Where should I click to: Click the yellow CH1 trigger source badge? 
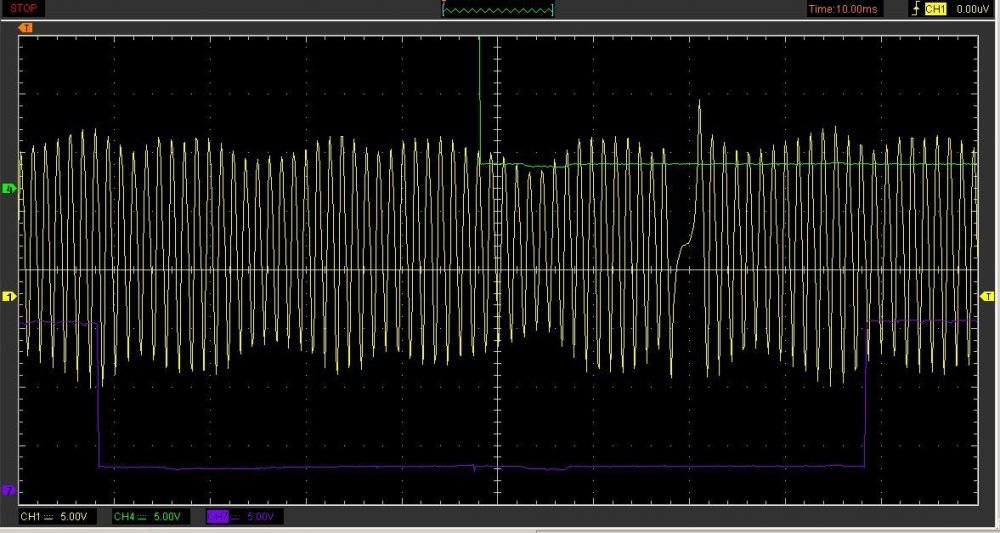934,9
